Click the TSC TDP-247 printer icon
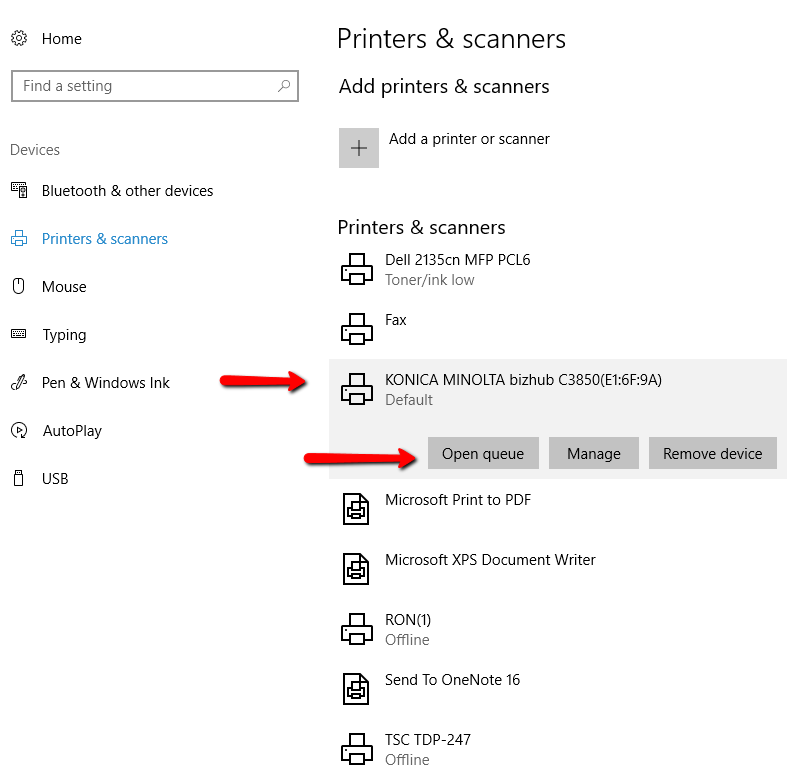 [357, 749]
